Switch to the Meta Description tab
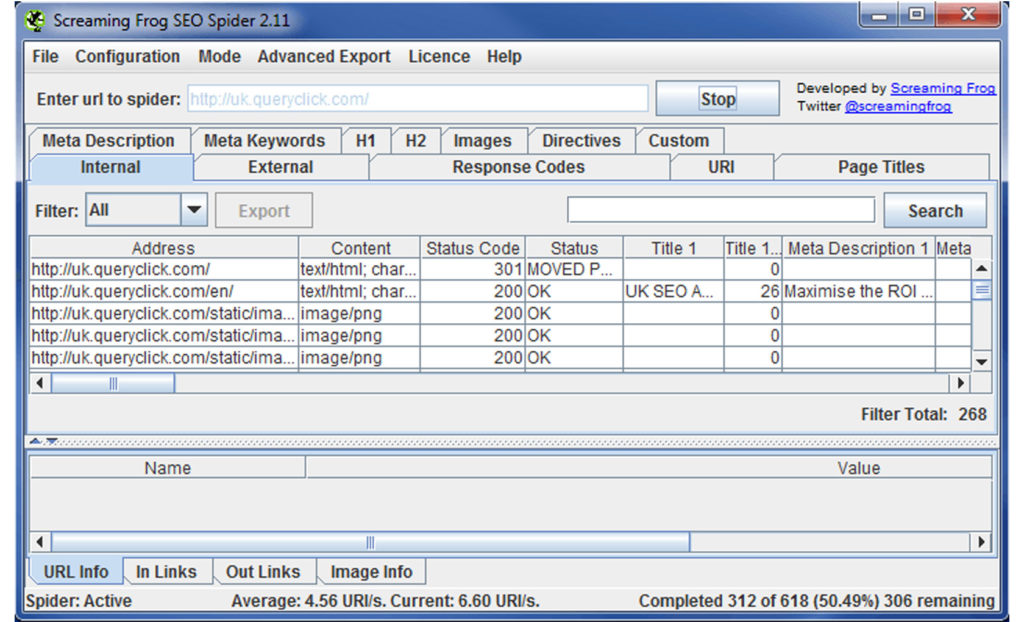1024x622 pixels. click(108, 140)
